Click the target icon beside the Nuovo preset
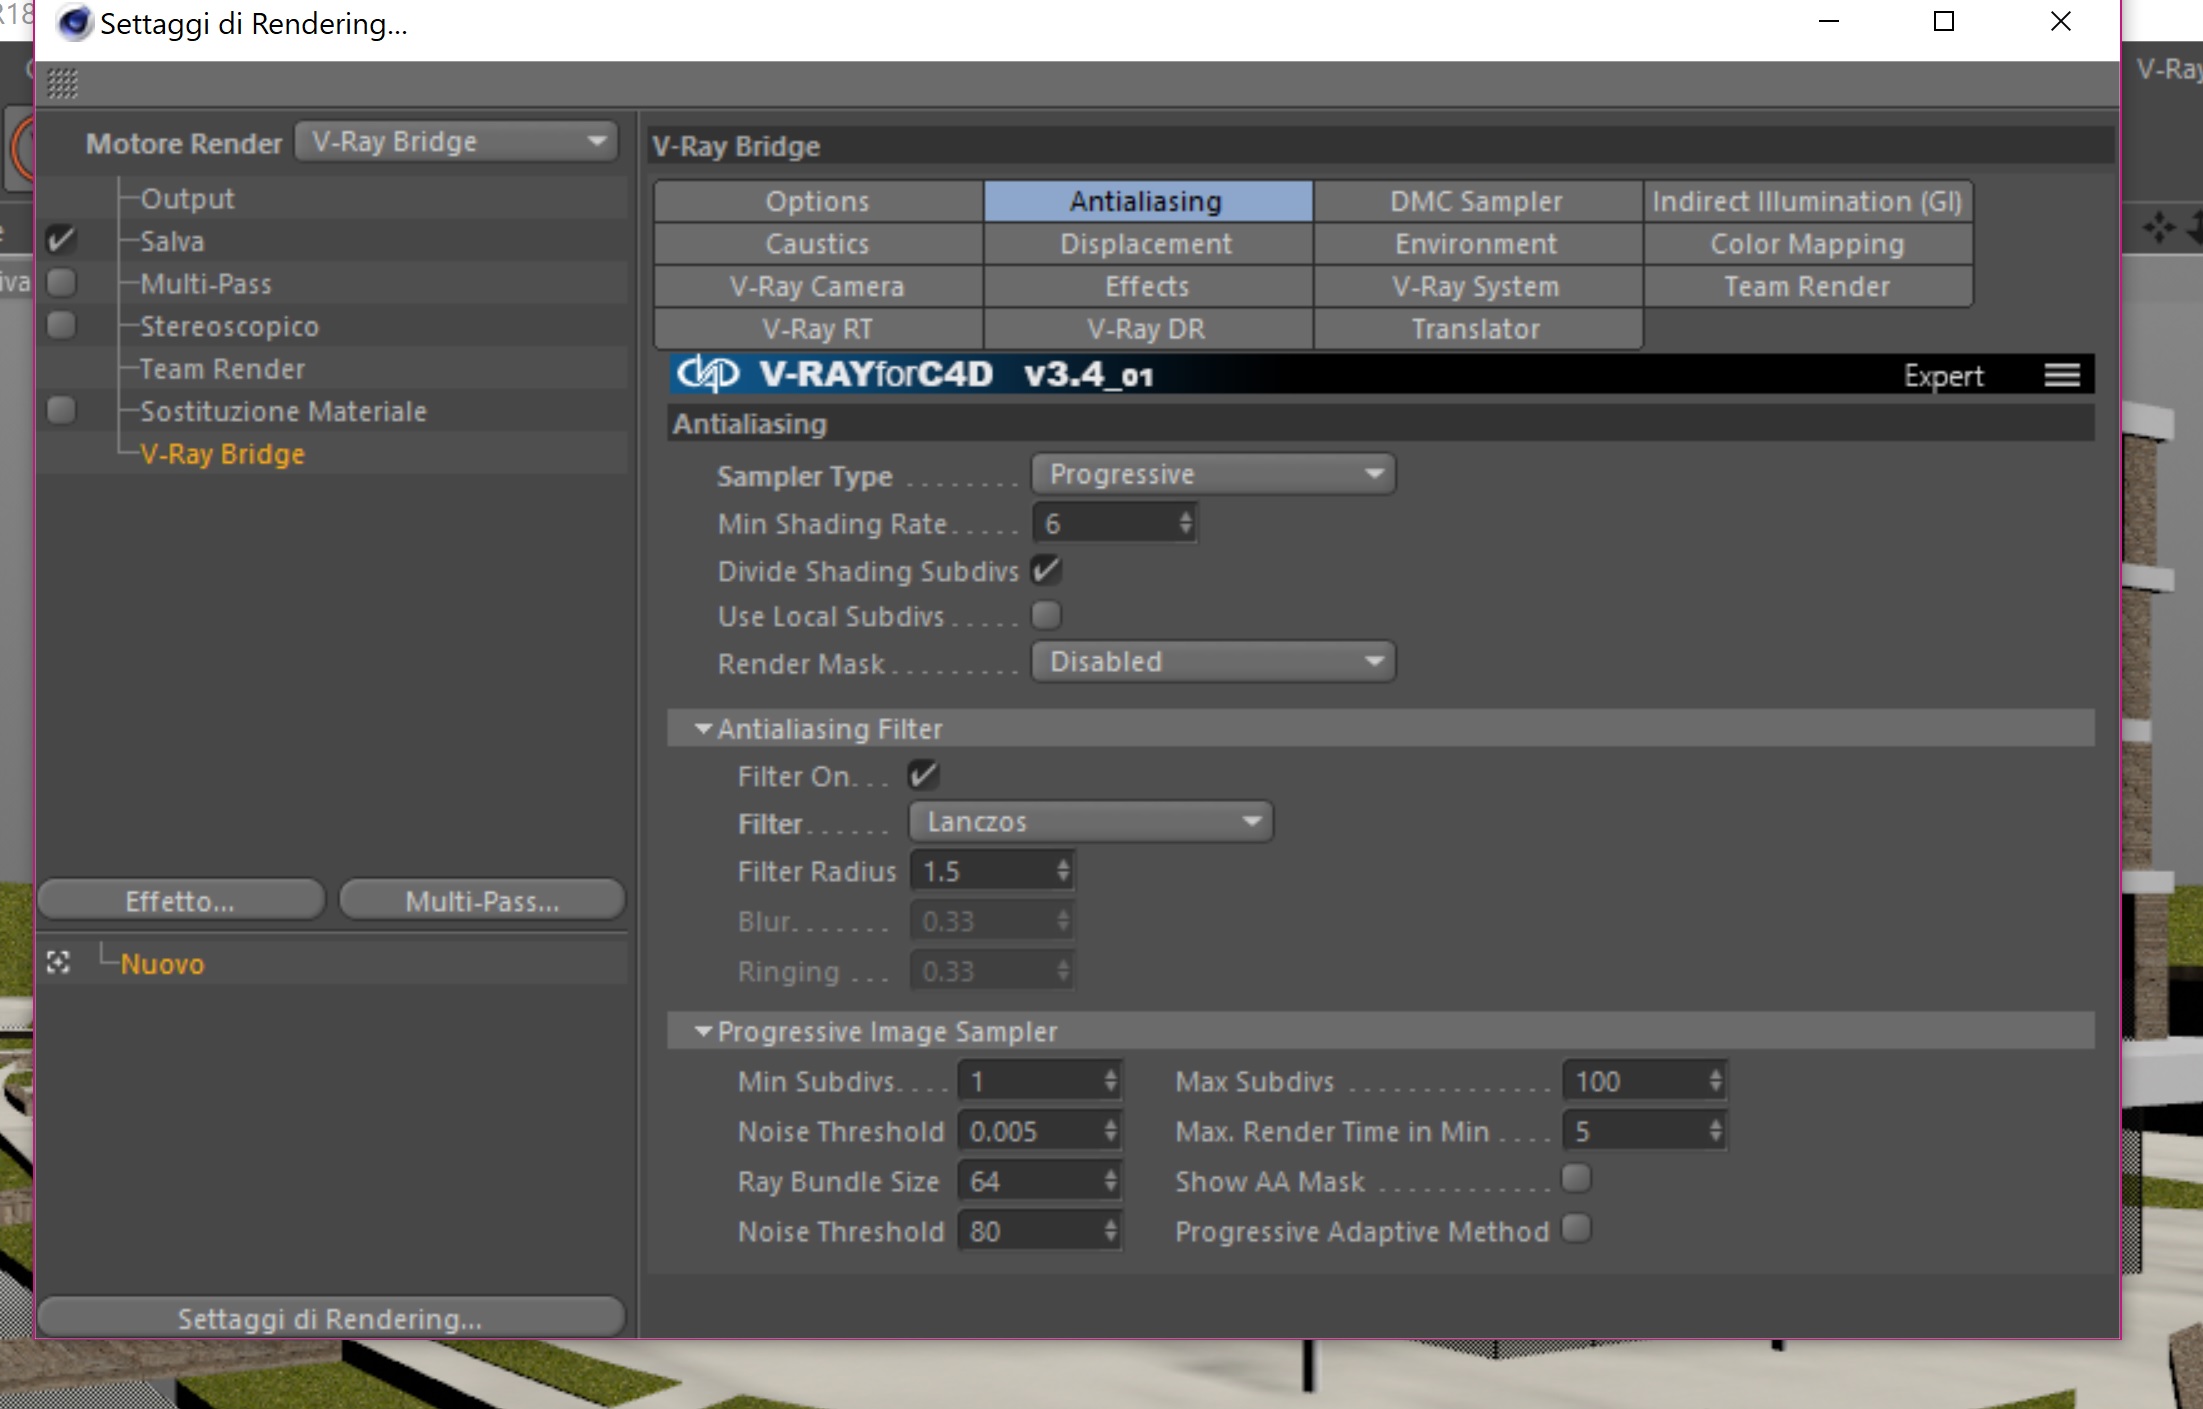 coord(58,962)
